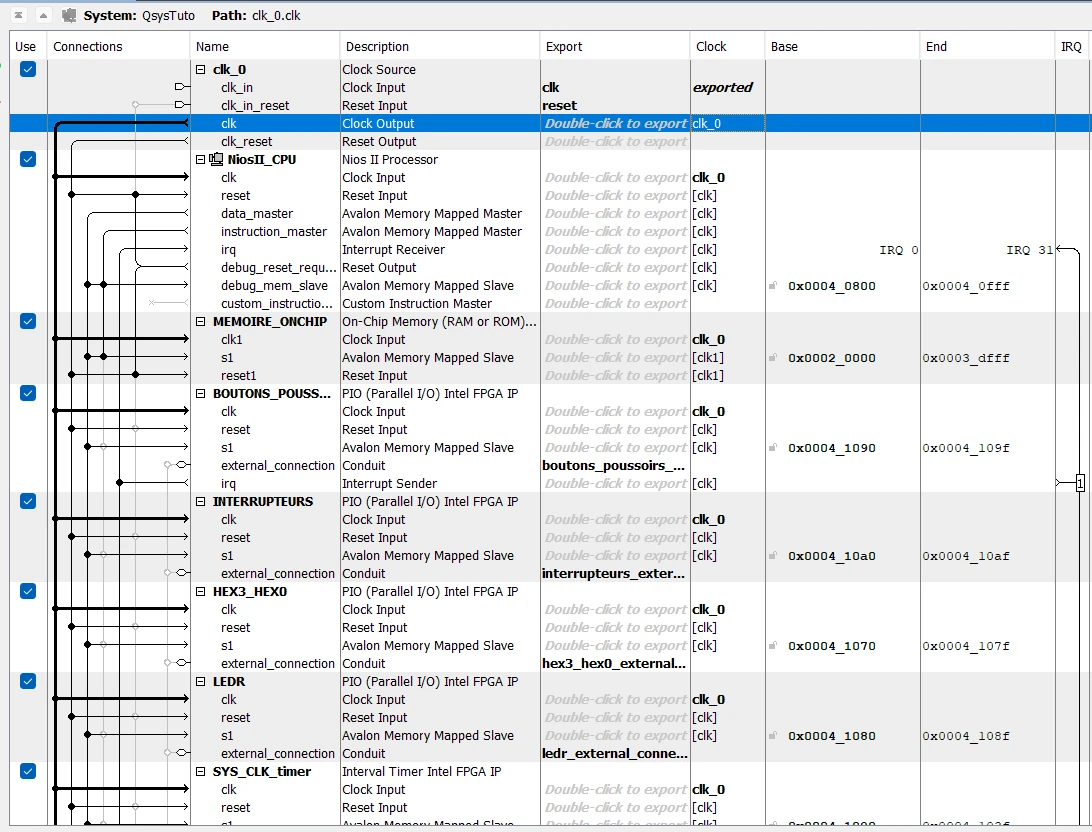This screenshot has width=1092, height=832.
Task: Collapse the MEMOIRE_ONCHIP tree node
Action: (201, 322)
